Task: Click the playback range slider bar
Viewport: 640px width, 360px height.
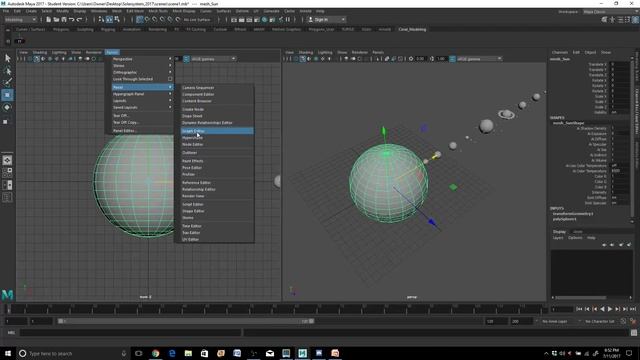Action: 186,321
